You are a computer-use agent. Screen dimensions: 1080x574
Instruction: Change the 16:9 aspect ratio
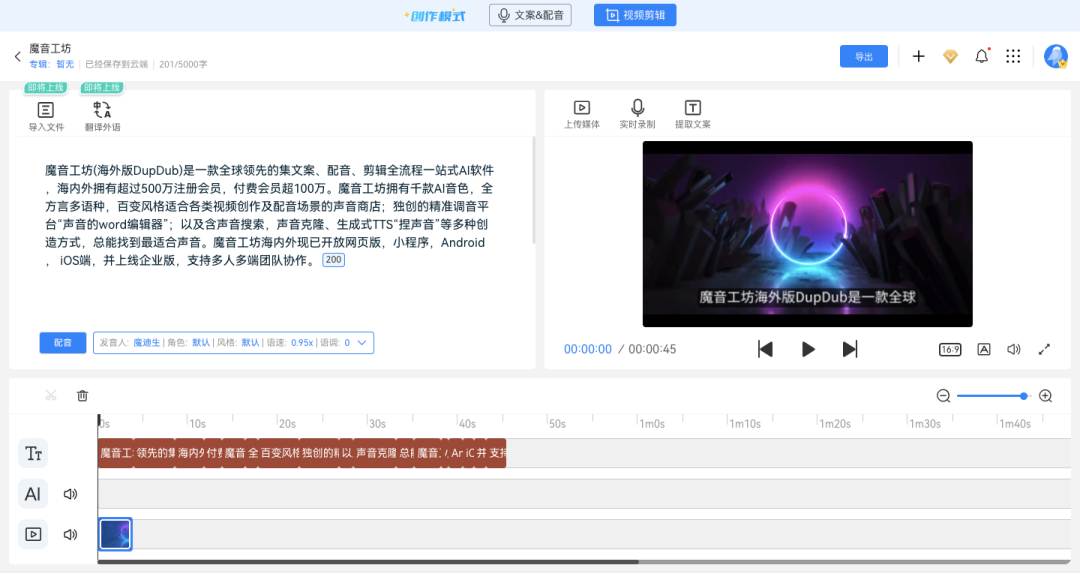coord(950,349)
